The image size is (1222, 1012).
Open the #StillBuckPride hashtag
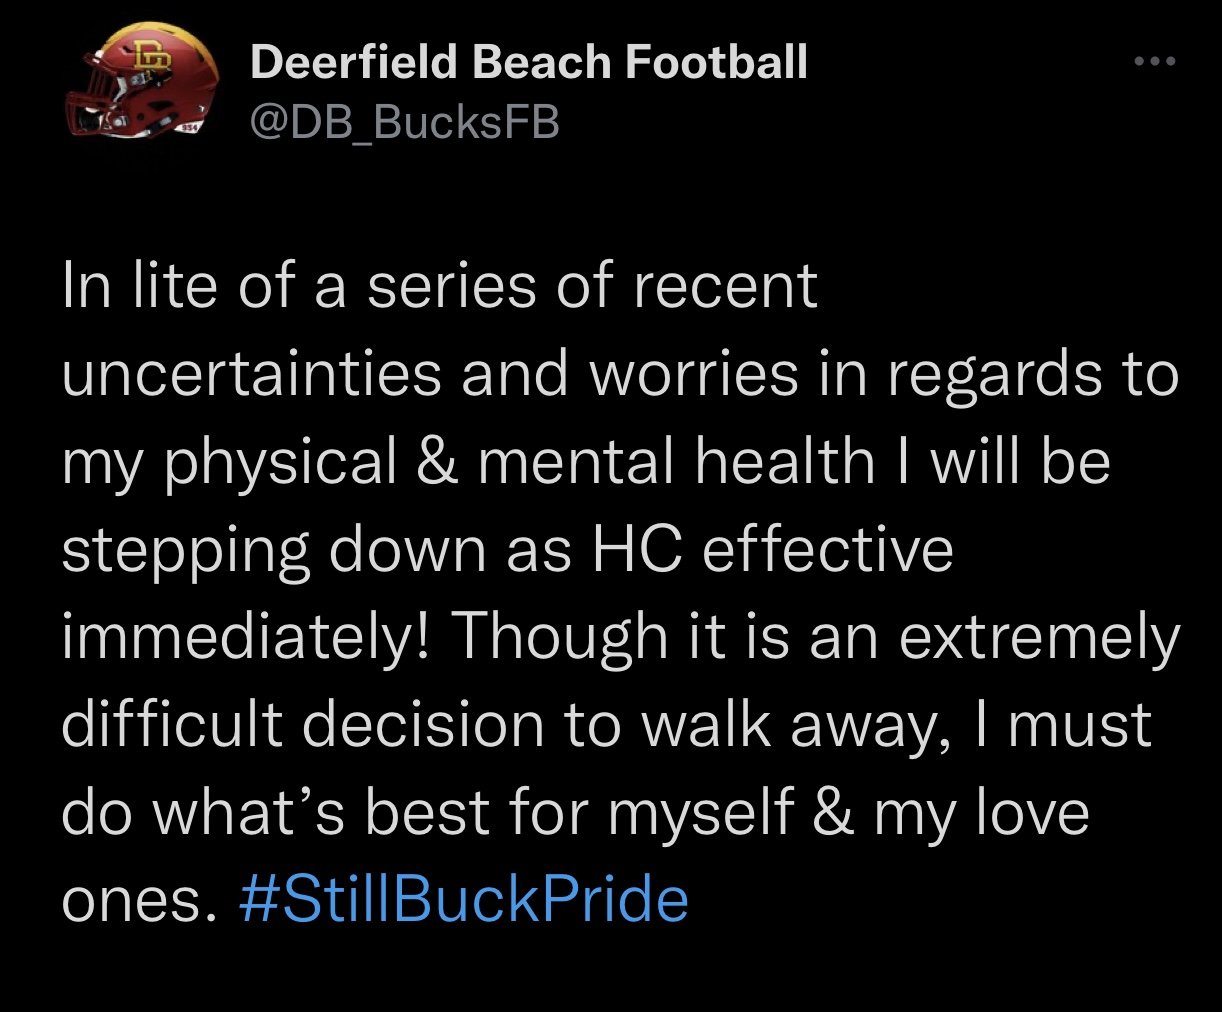coord(465,898)
